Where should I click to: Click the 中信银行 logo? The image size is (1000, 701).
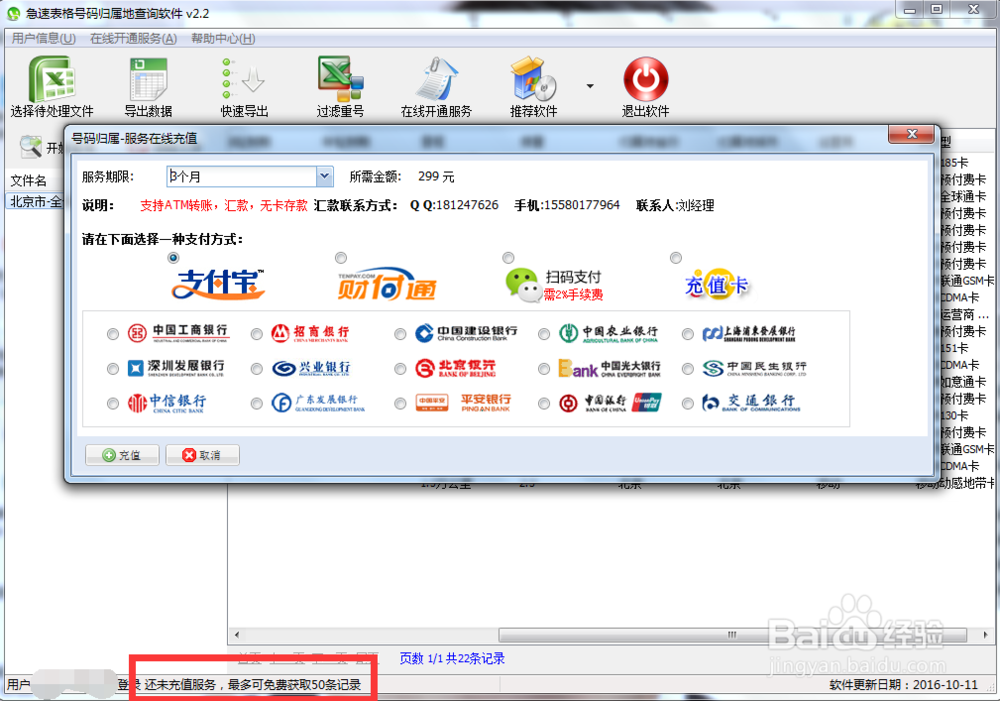[x=166, y=403]
